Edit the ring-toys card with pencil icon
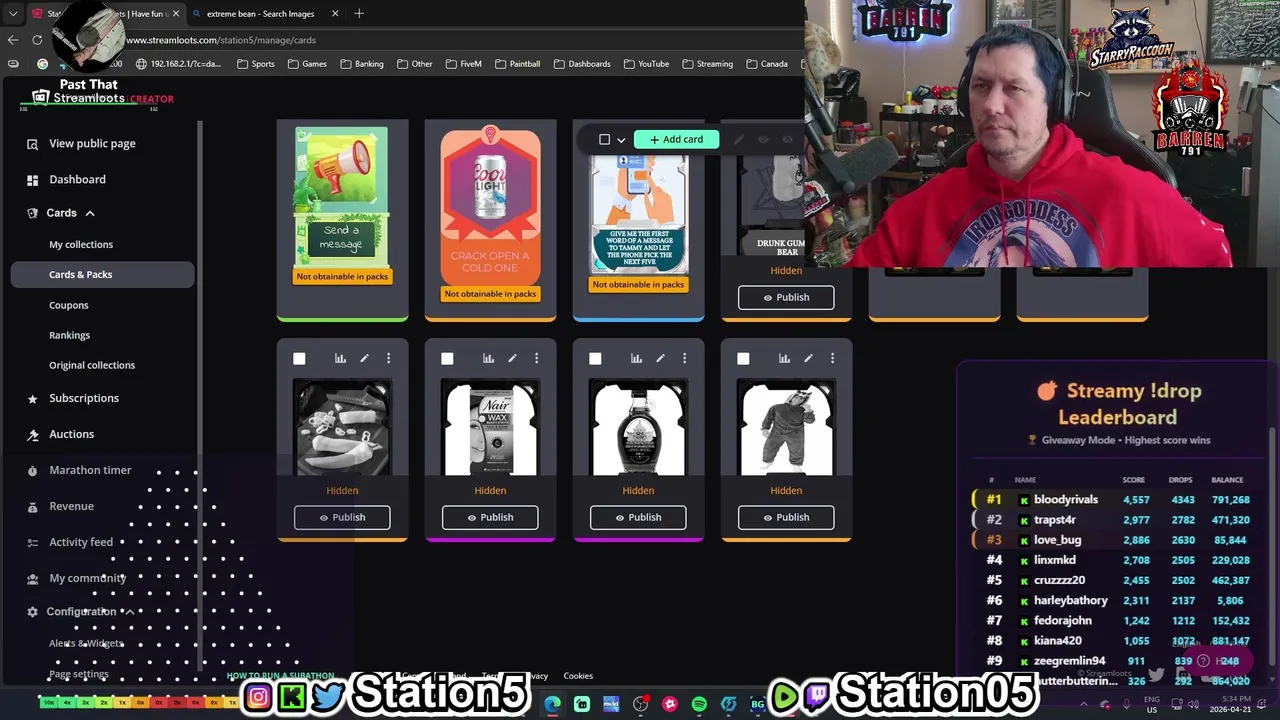Screen dimensions: 1280x720 point(364,358)
